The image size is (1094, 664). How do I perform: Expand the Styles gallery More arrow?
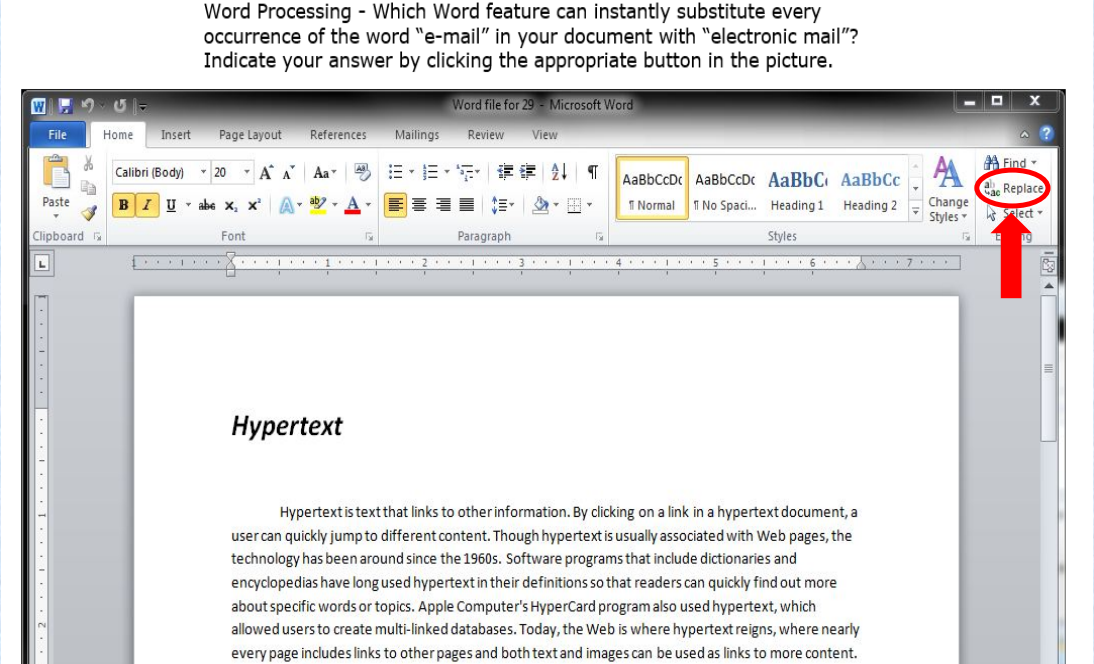915,212
